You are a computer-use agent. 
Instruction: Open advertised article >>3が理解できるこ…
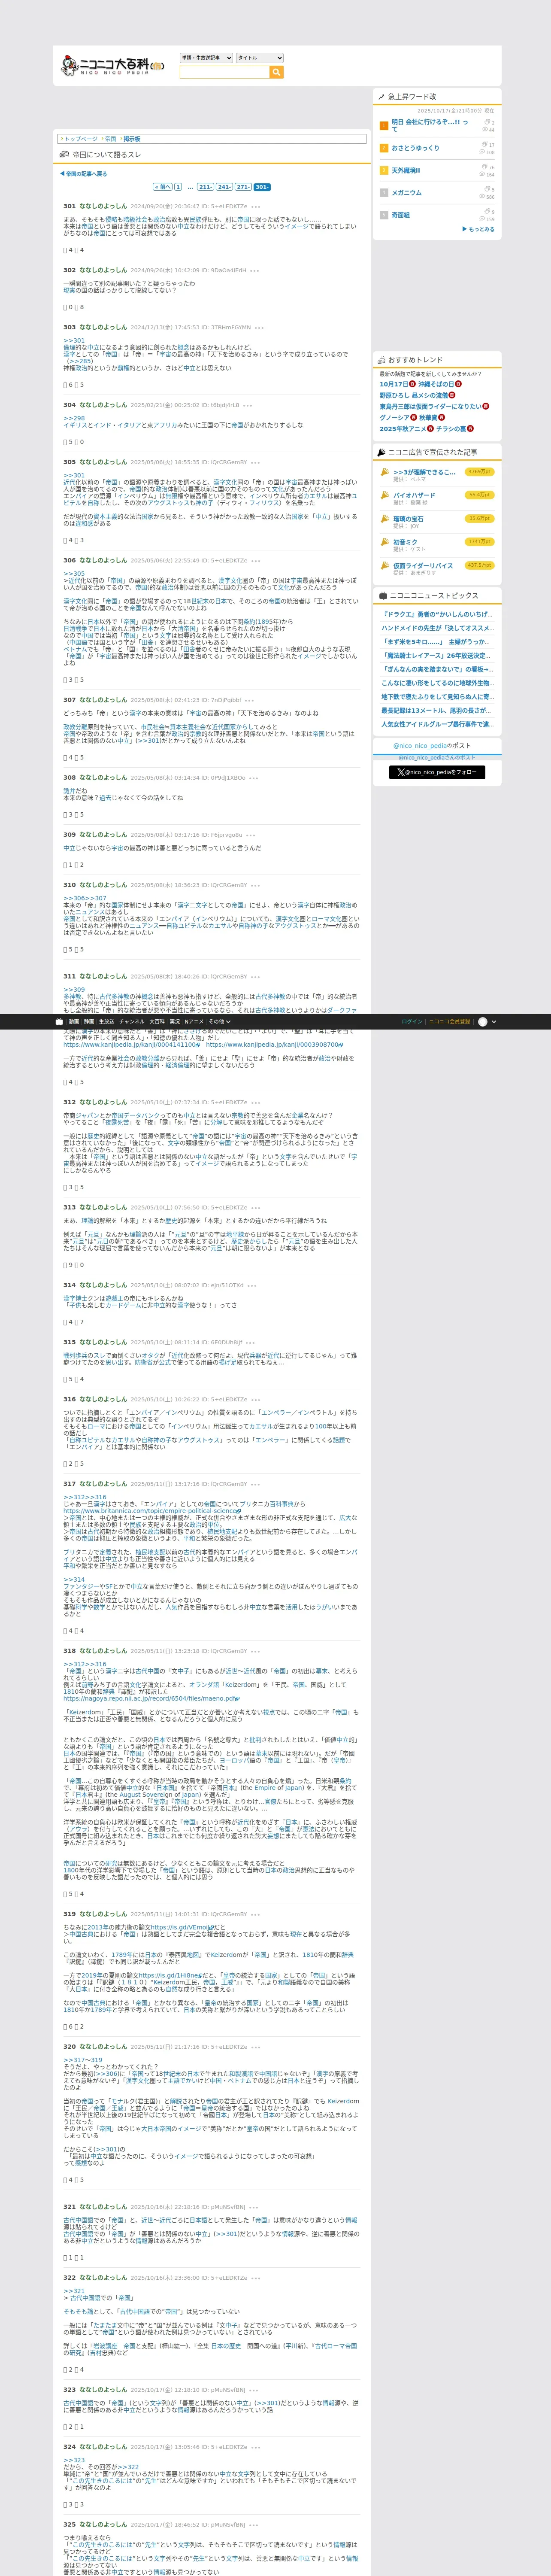[424, 472]
